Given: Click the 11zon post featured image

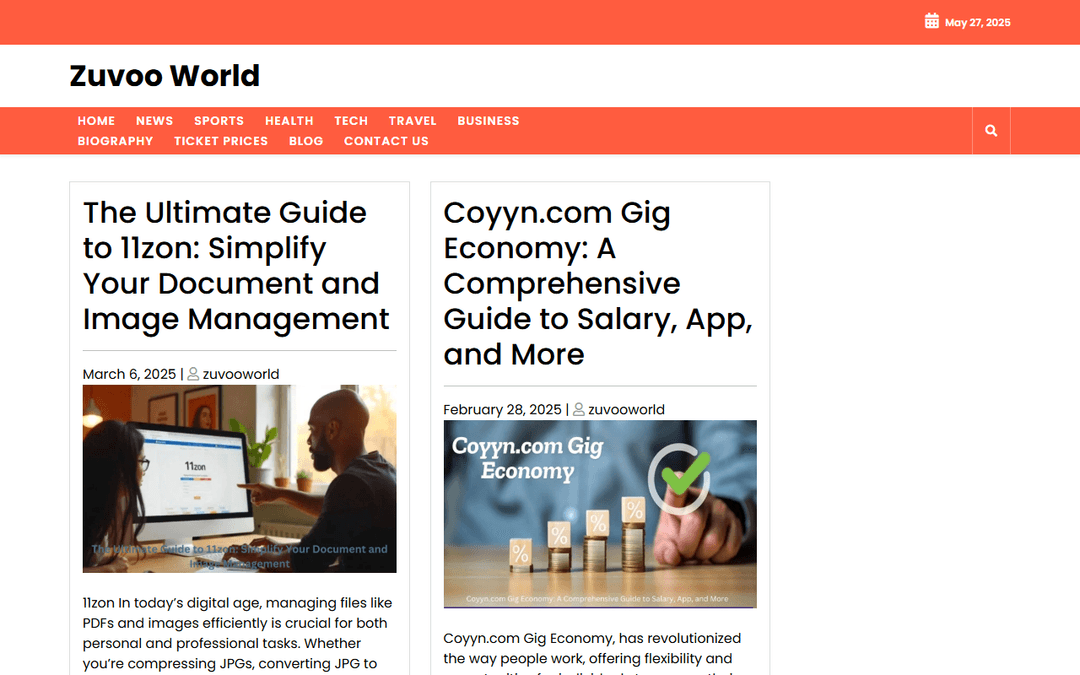Looking at the screenshot, I should click(240, 479).
